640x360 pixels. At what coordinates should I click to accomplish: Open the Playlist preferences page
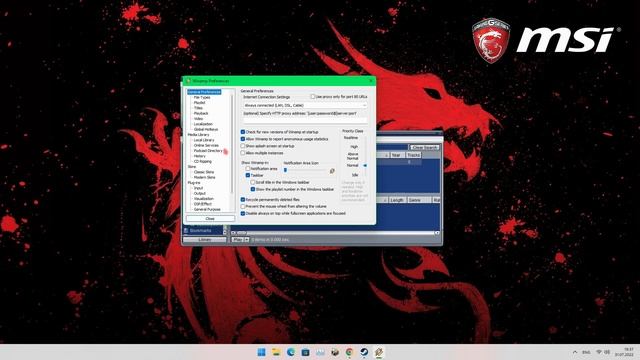[x=199, y=103]
